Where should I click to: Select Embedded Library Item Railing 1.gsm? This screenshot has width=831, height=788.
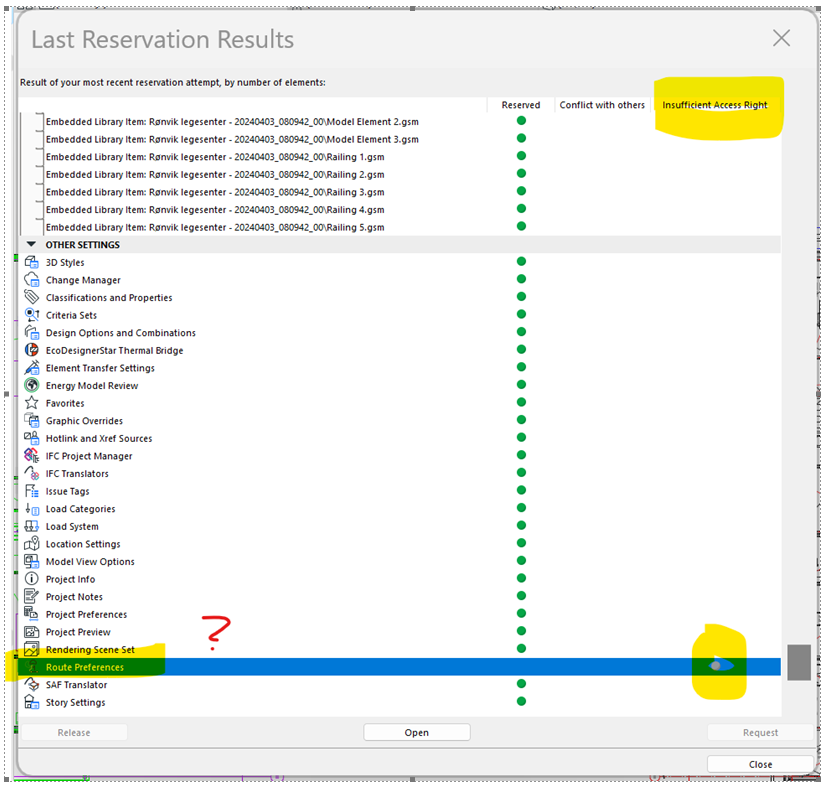pyautogui.click(x=214, y=157)
